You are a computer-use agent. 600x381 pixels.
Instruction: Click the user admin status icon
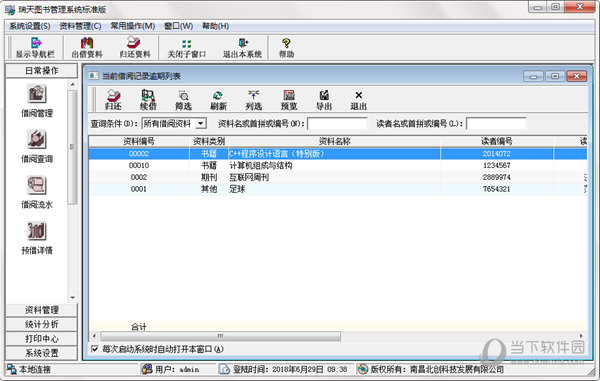[x=147, y=369]
